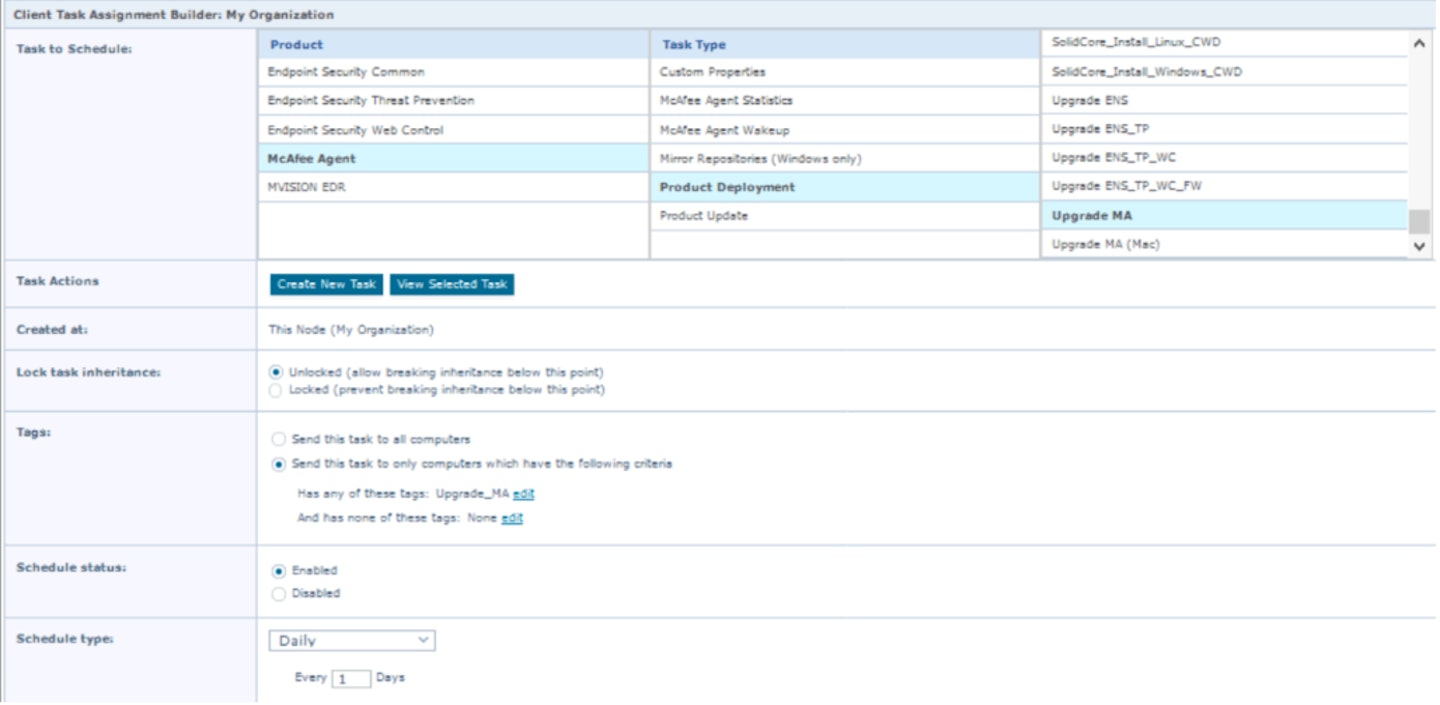This screenshot has width=1440, height=705.
Task: Click the task list scroll down arrow
Action: click(1419, 246)
